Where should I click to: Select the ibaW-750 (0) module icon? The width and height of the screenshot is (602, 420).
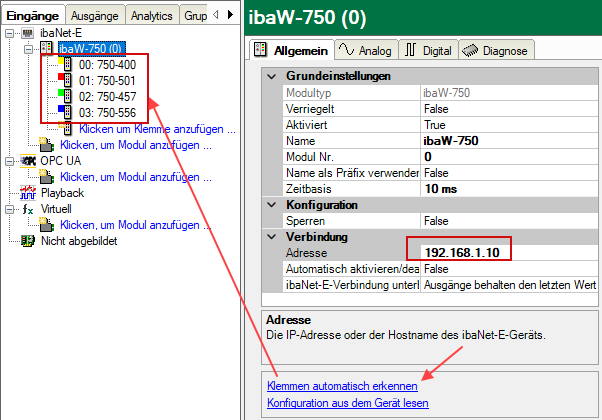click(x=47, y=47)
